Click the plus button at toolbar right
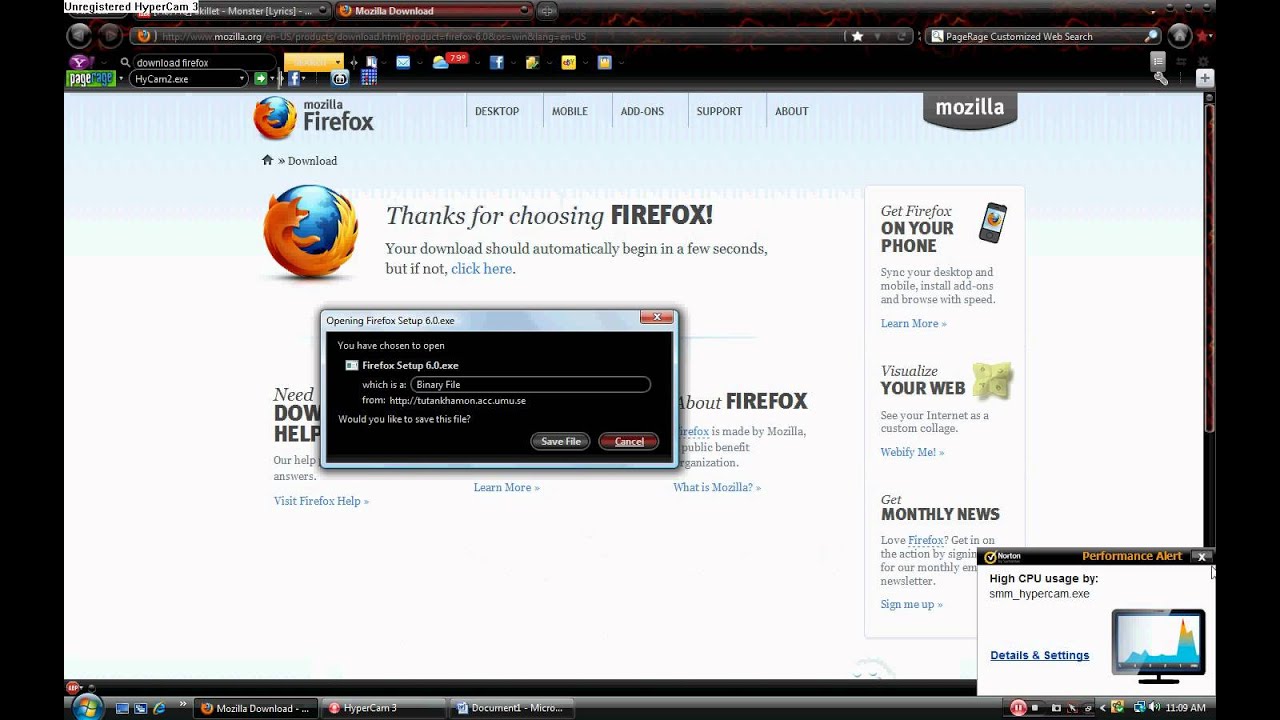Screen dimensions: 1280x720 pyautogui.click(x=1205, y=78)
